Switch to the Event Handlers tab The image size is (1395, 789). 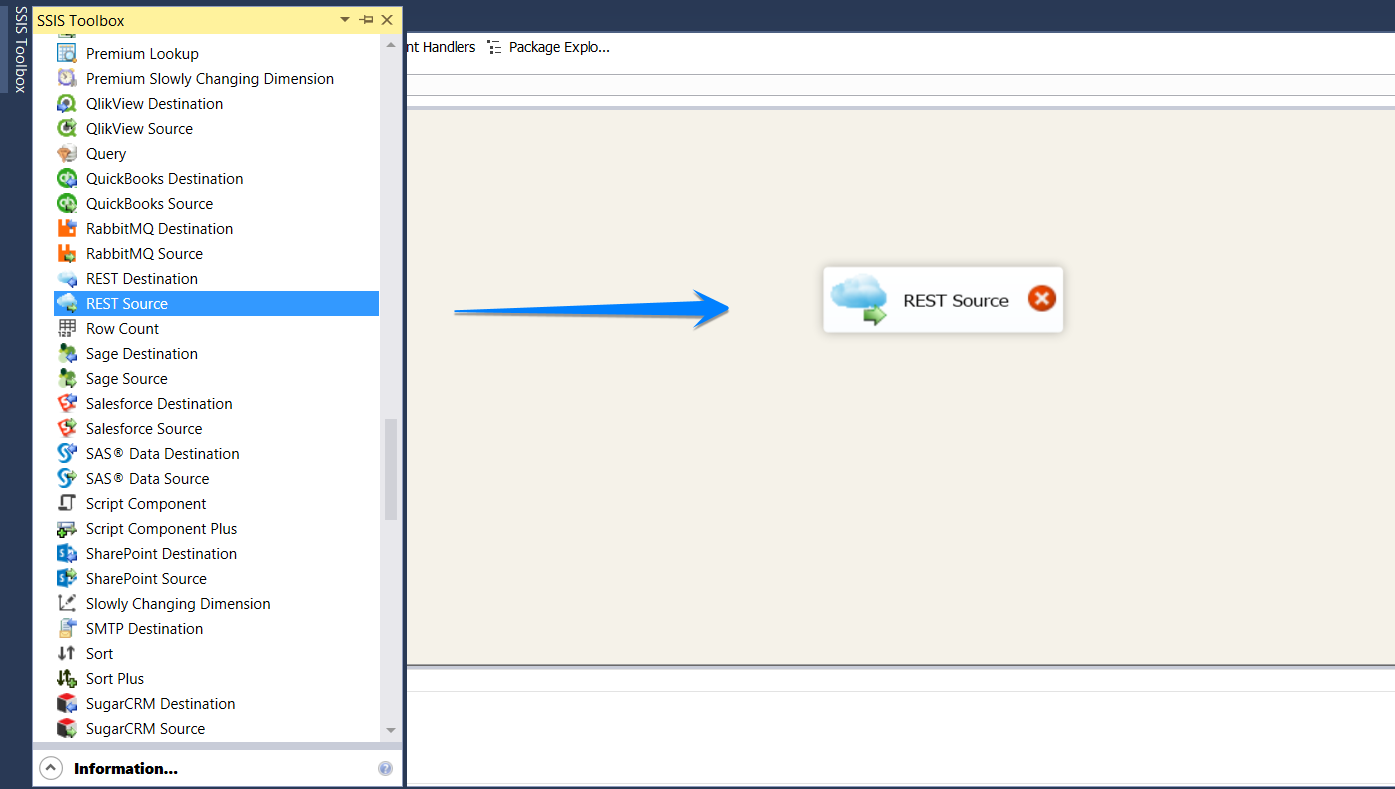tap(441, 47)
